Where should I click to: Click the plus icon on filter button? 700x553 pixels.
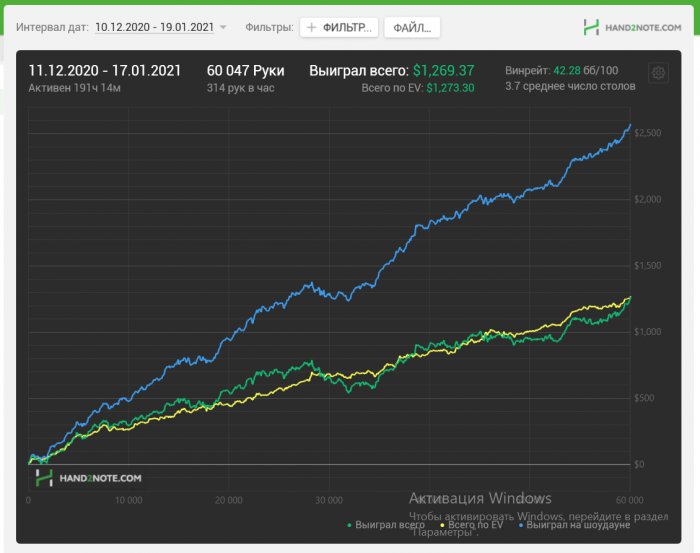pyautogui.click(x=312, y=28)
